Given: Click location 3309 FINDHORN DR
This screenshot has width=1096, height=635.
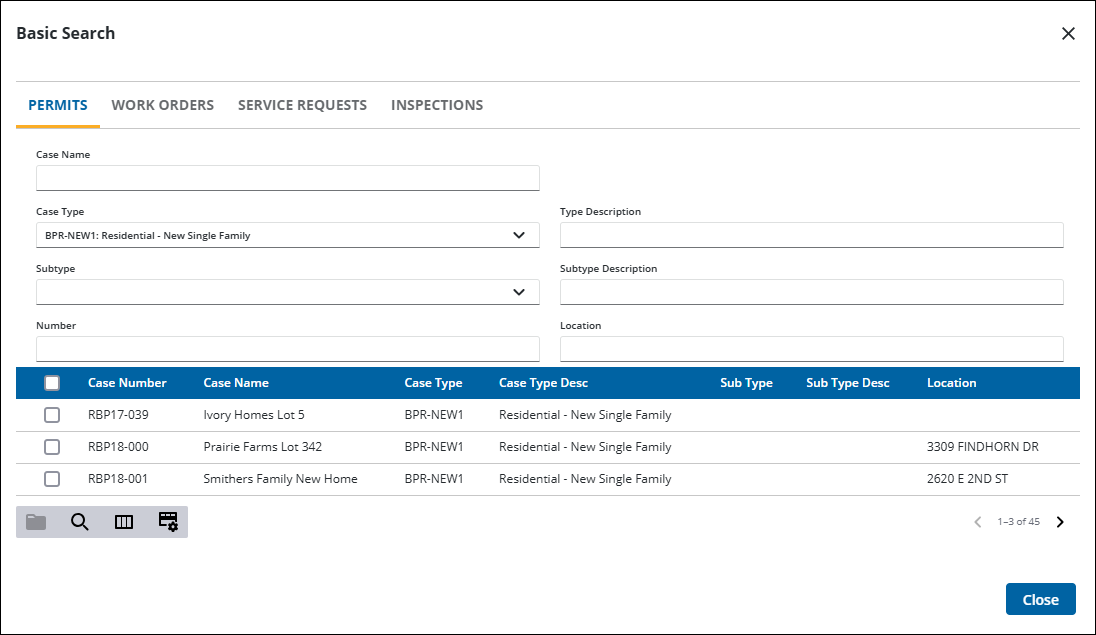Looking at the screenshot, I should pos(983,447).
